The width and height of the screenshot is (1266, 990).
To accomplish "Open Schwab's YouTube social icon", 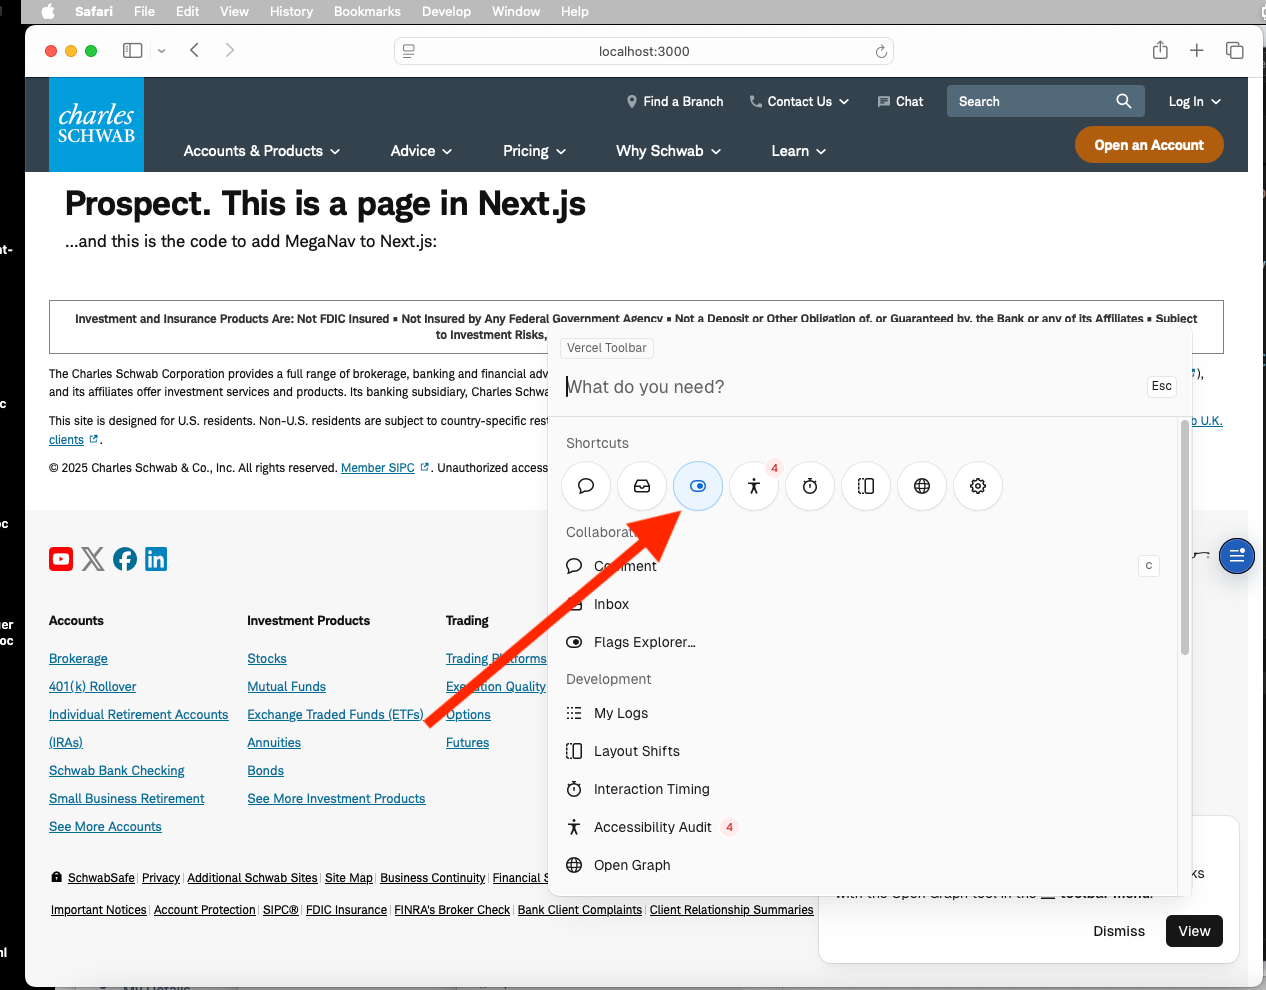I will 61,559.
